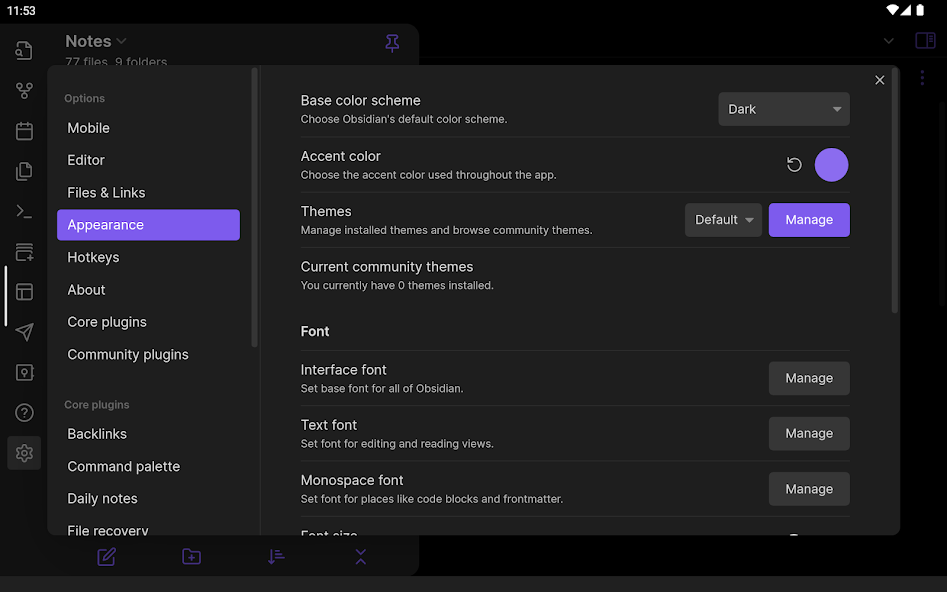Open the Base color scheme Dark dropdown
The image size is (947, 592).
click(783, 109)
